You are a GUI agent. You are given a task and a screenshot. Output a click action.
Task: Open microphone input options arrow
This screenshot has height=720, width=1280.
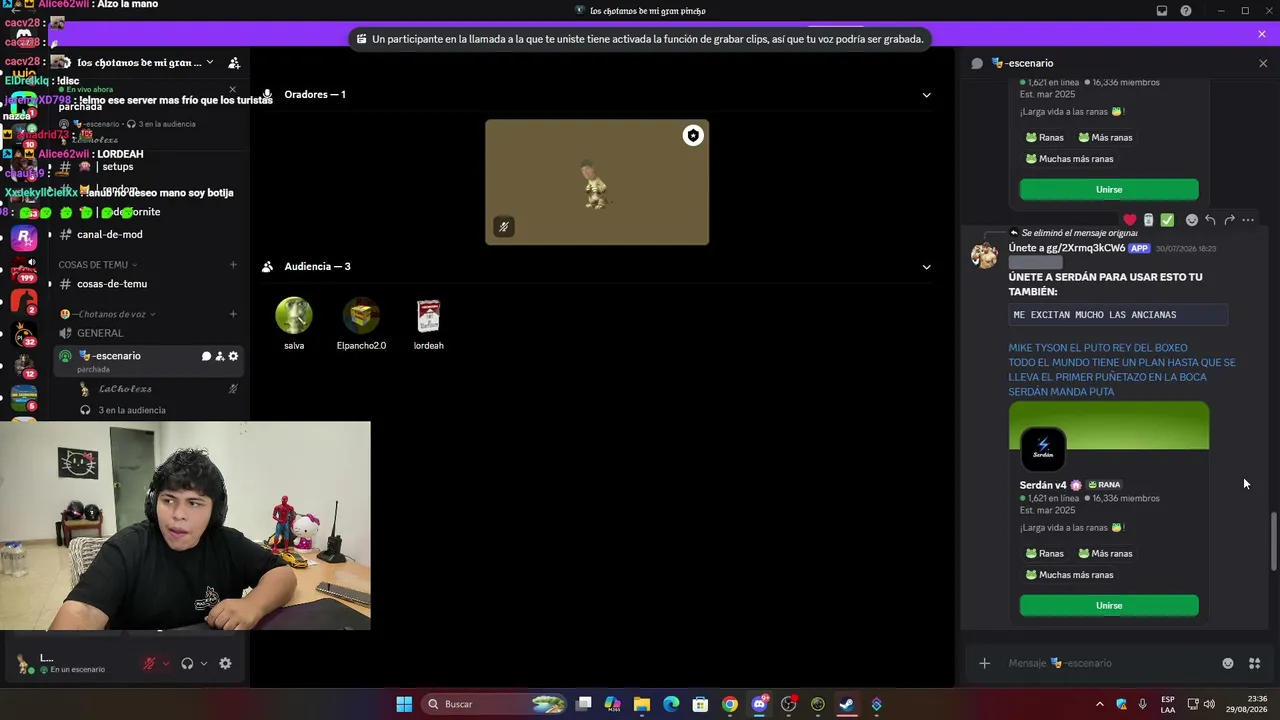coord(166,663)
